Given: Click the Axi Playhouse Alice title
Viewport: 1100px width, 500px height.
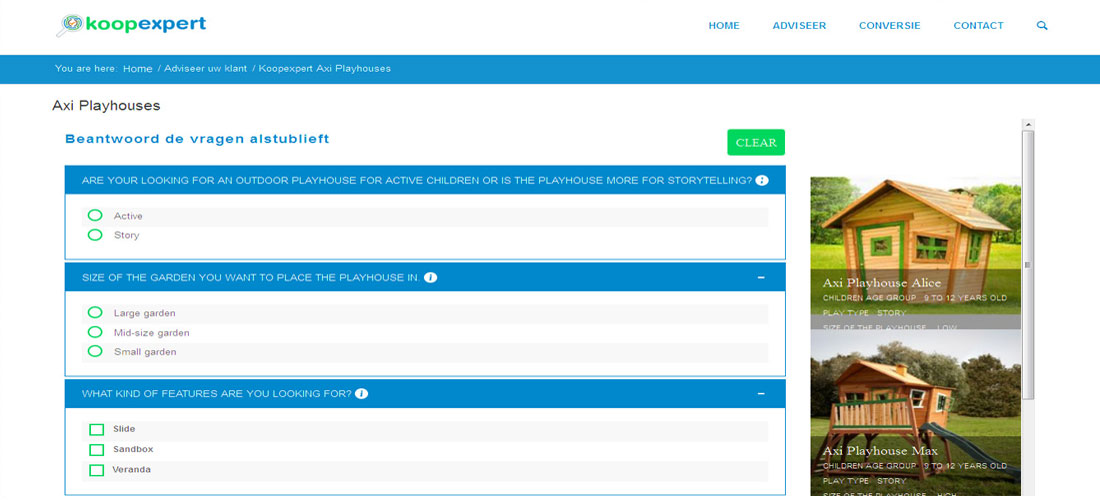Looking at the screenshot, I should (882, 283).
